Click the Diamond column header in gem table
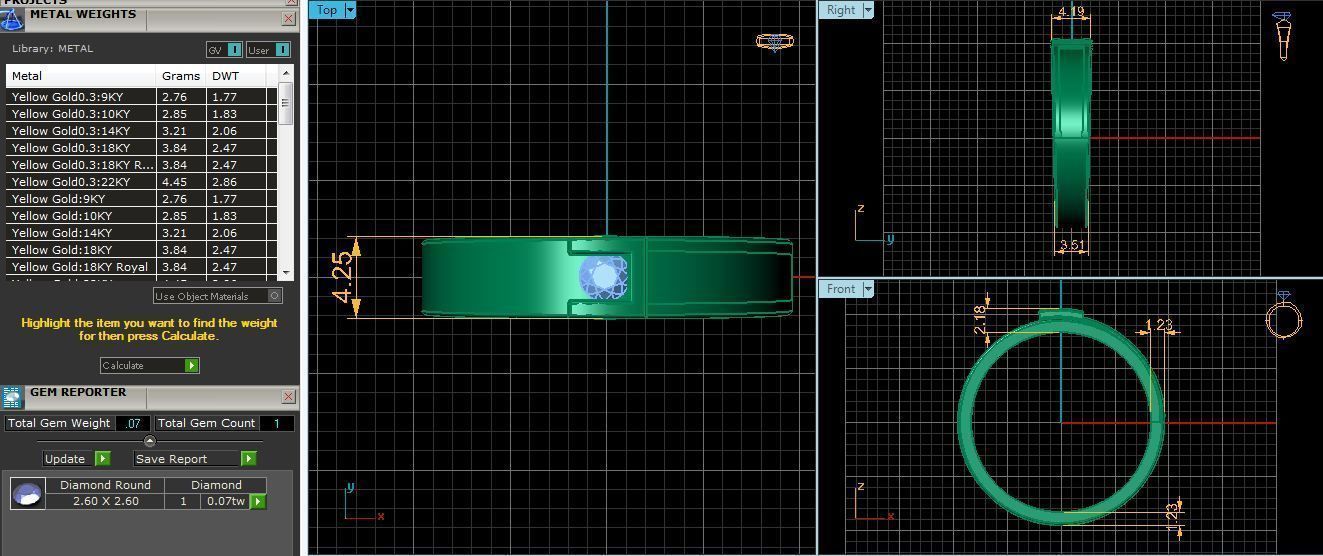1323x556 pixels. click(x=216, y=485)
